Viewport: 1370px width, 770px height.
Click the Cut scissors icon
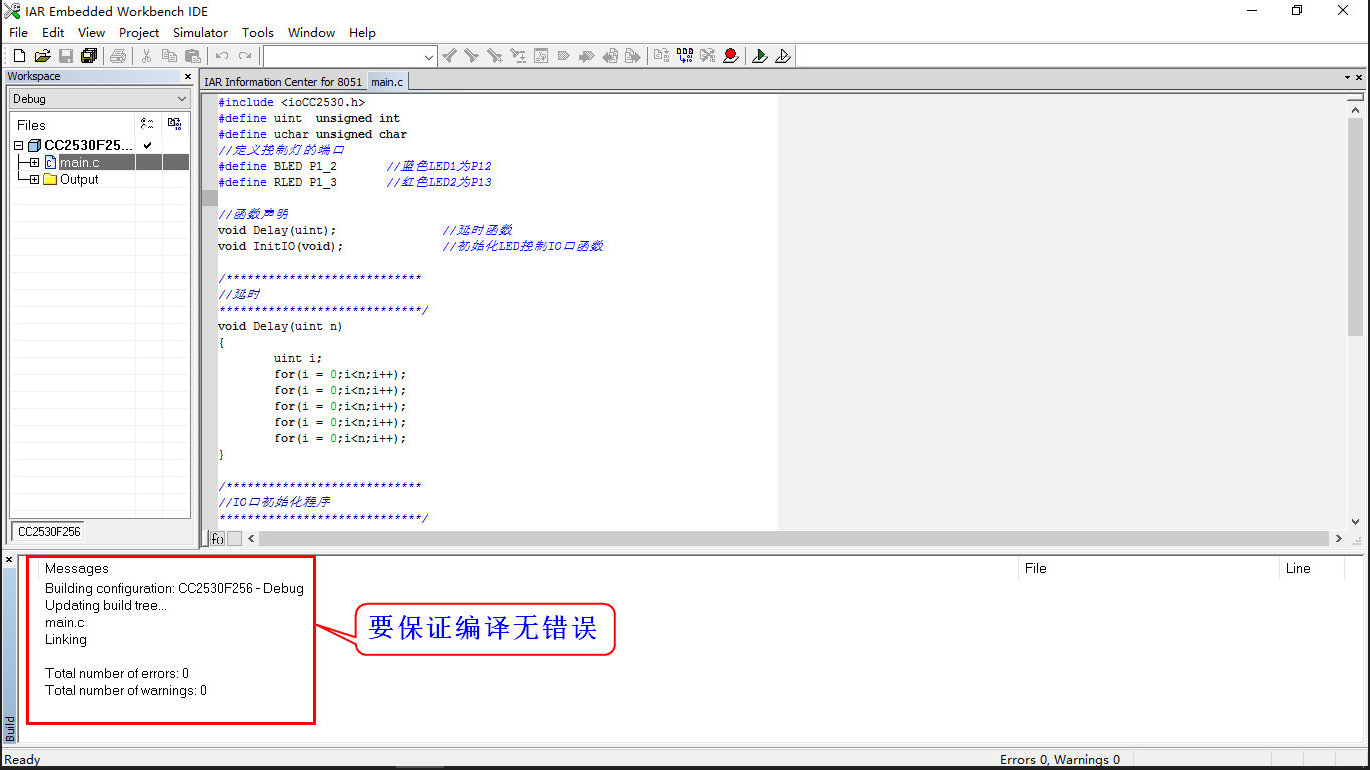click(146, 56)
